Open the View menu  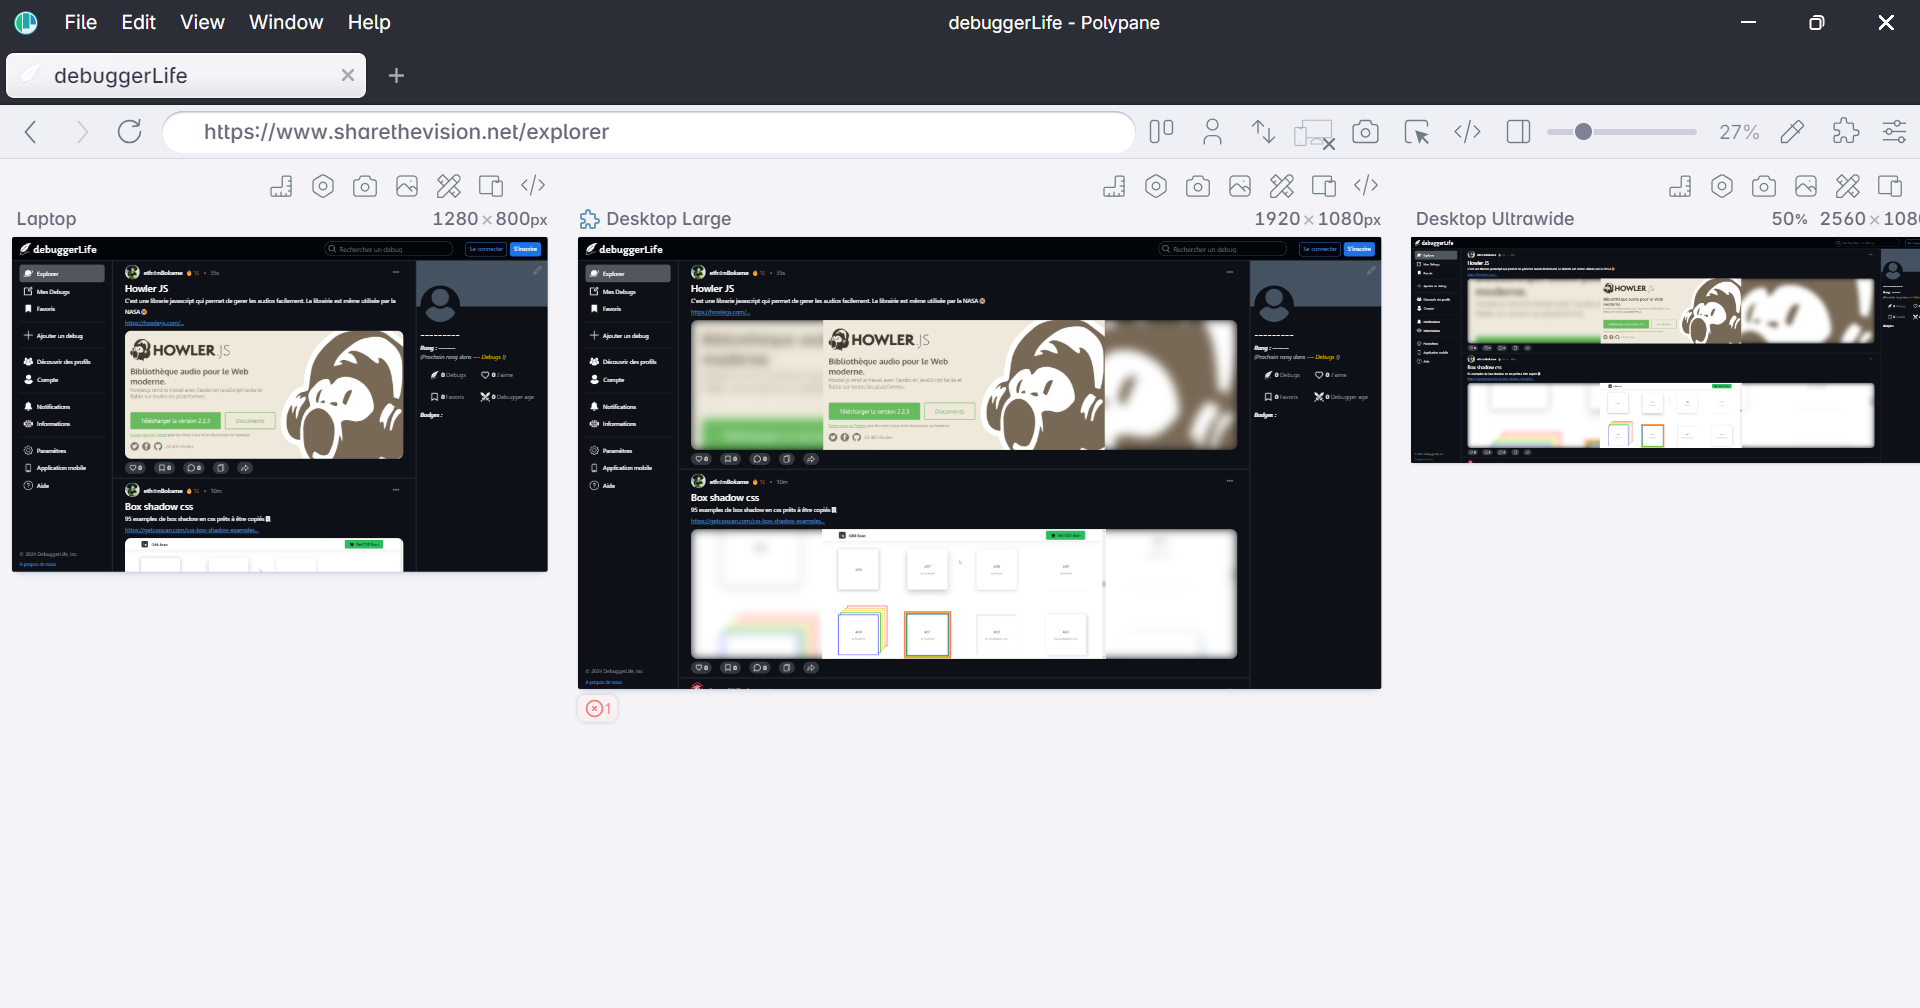202,22
